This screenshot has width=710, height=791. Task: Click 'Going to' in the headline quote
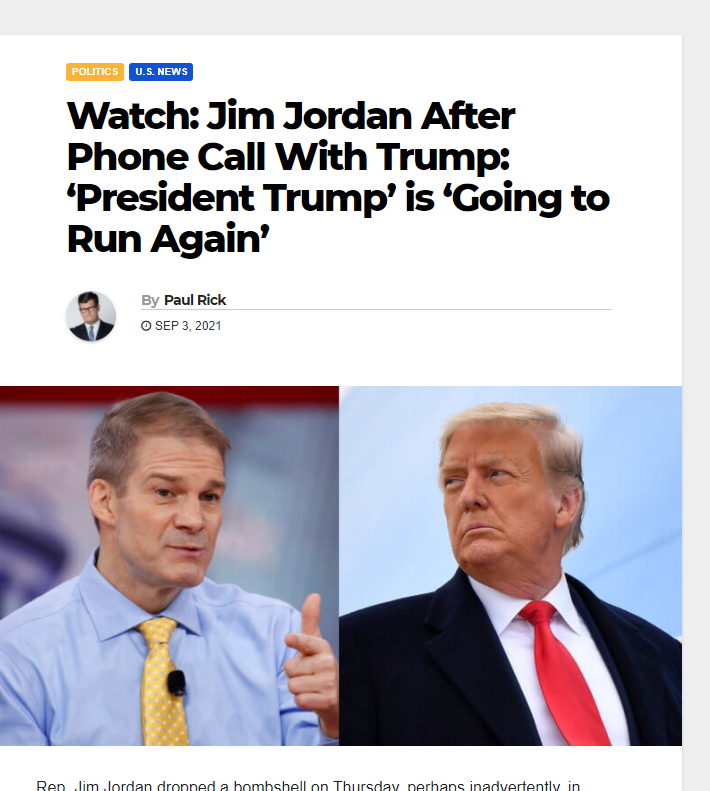tap(526, 198)
